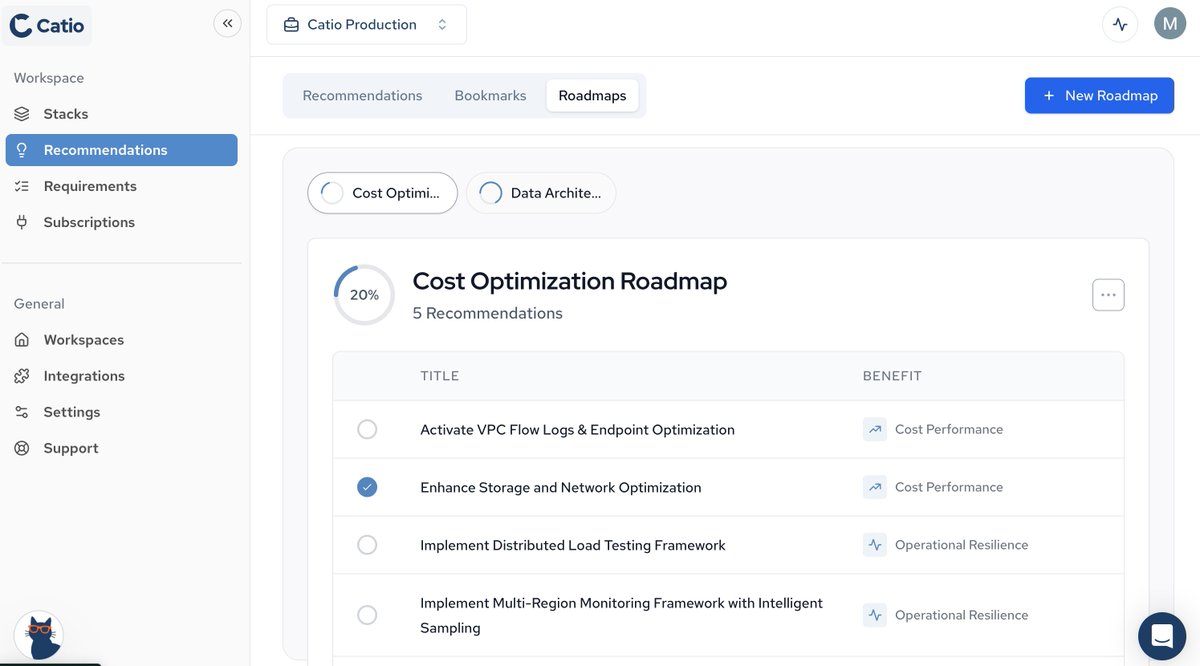Open Integrations in the sidebar
The image size is (1200, 666).
pos(121,376)
